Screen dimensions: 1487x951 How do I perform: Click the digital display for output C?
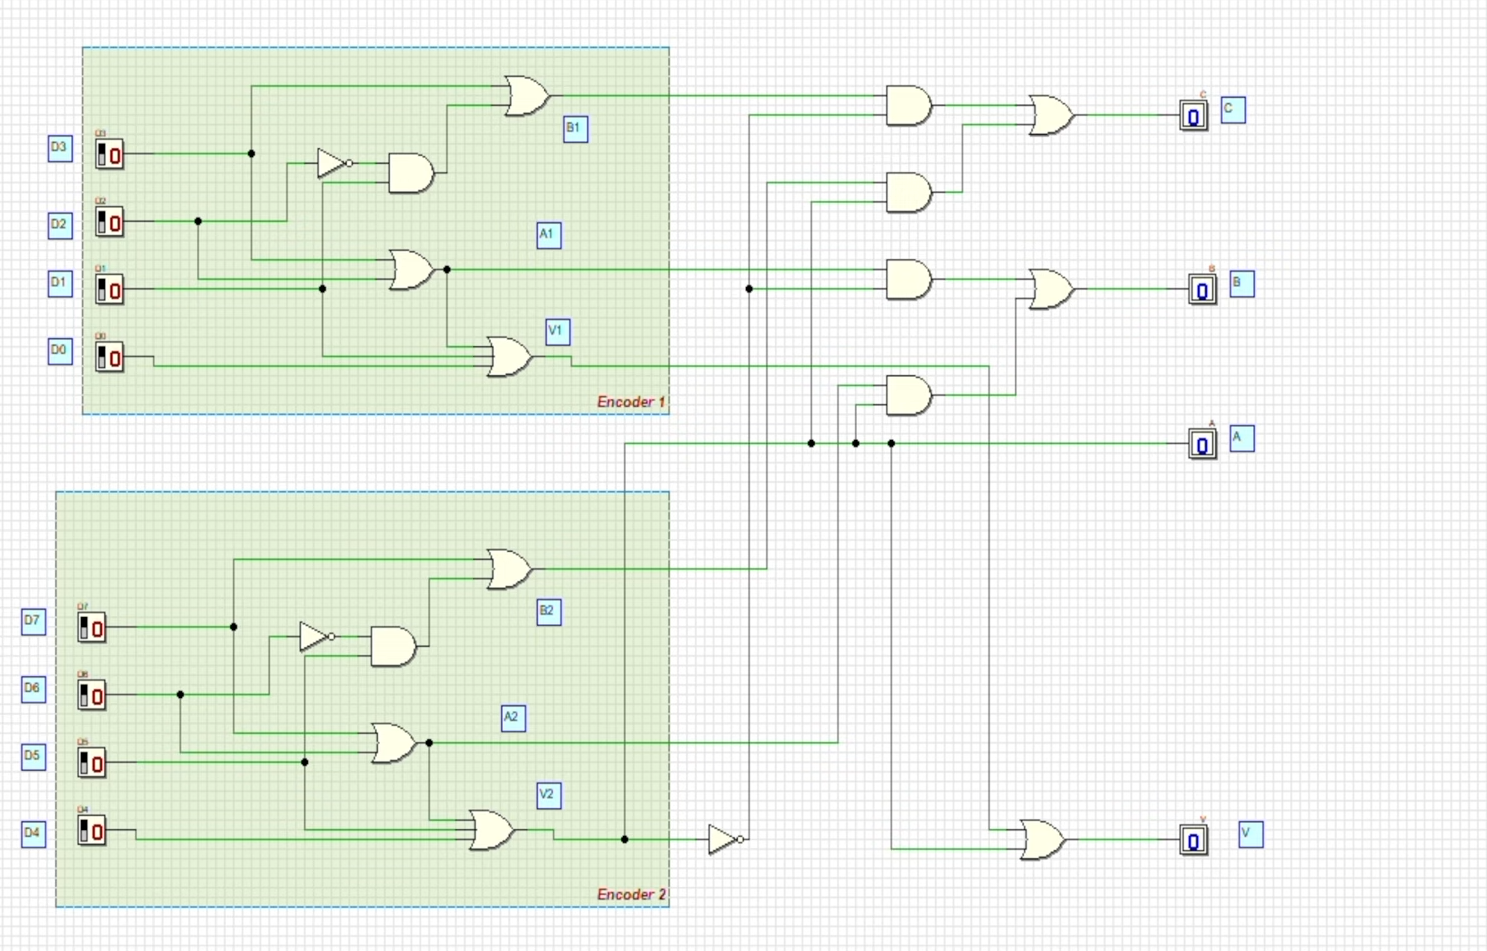1194,117
